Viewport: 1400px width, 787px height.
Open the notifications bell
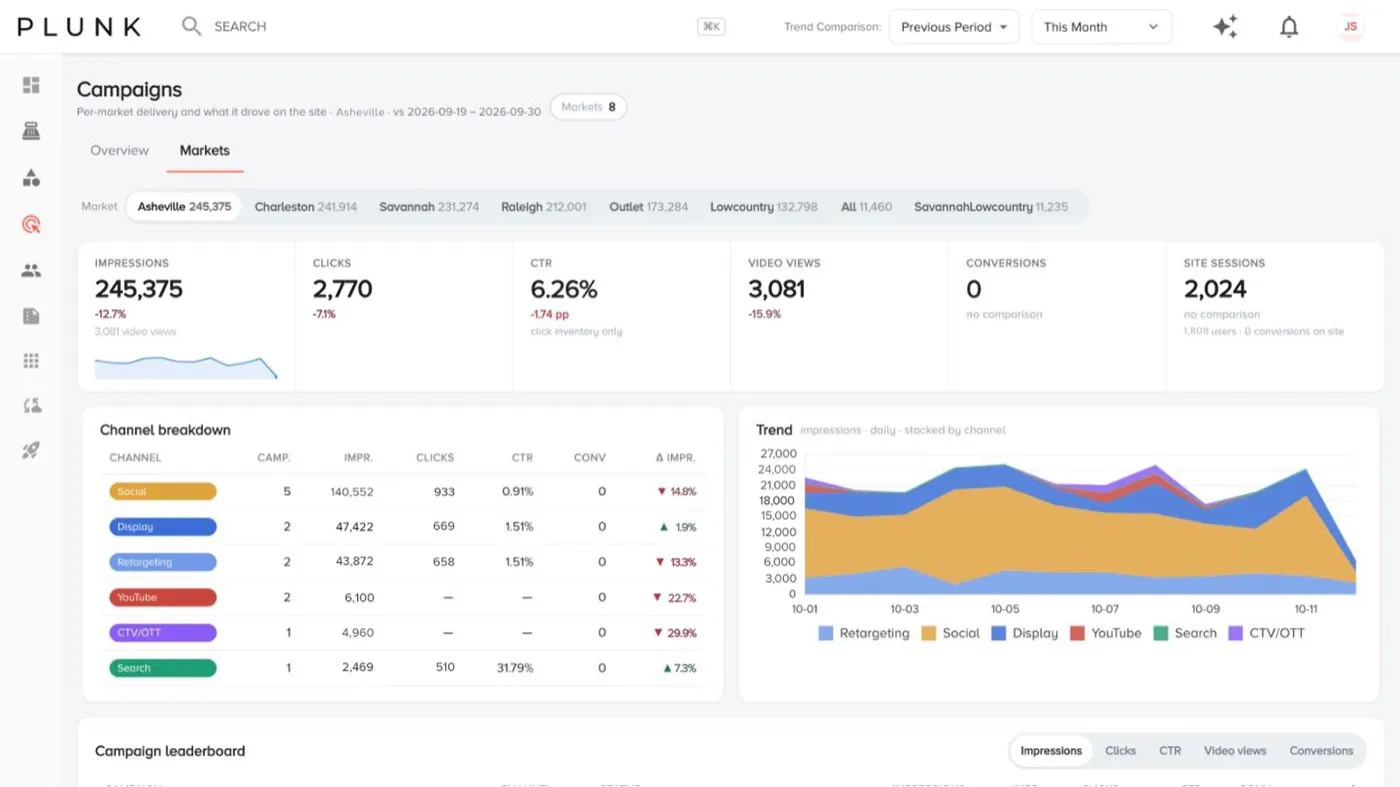(x=1289, y=27)
